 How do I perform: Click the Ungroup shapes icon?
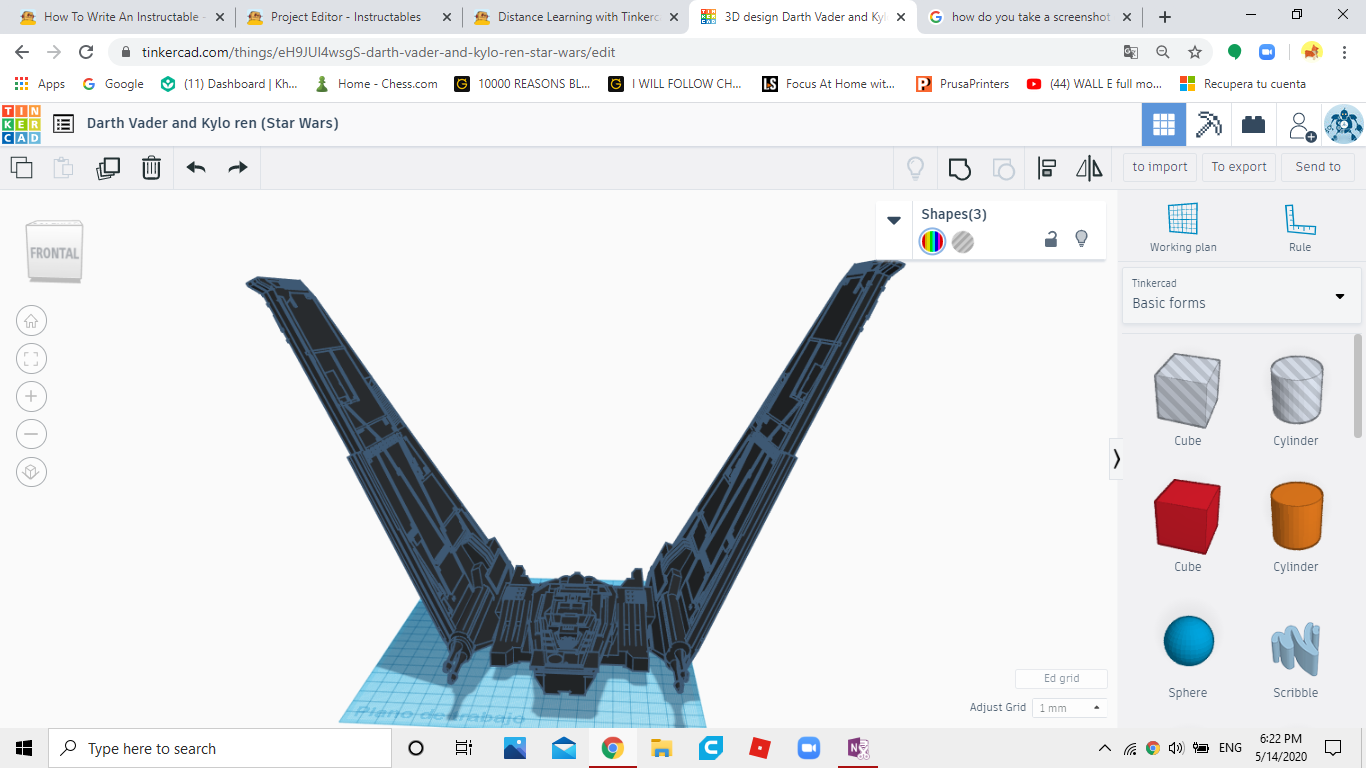point(1003,168)
